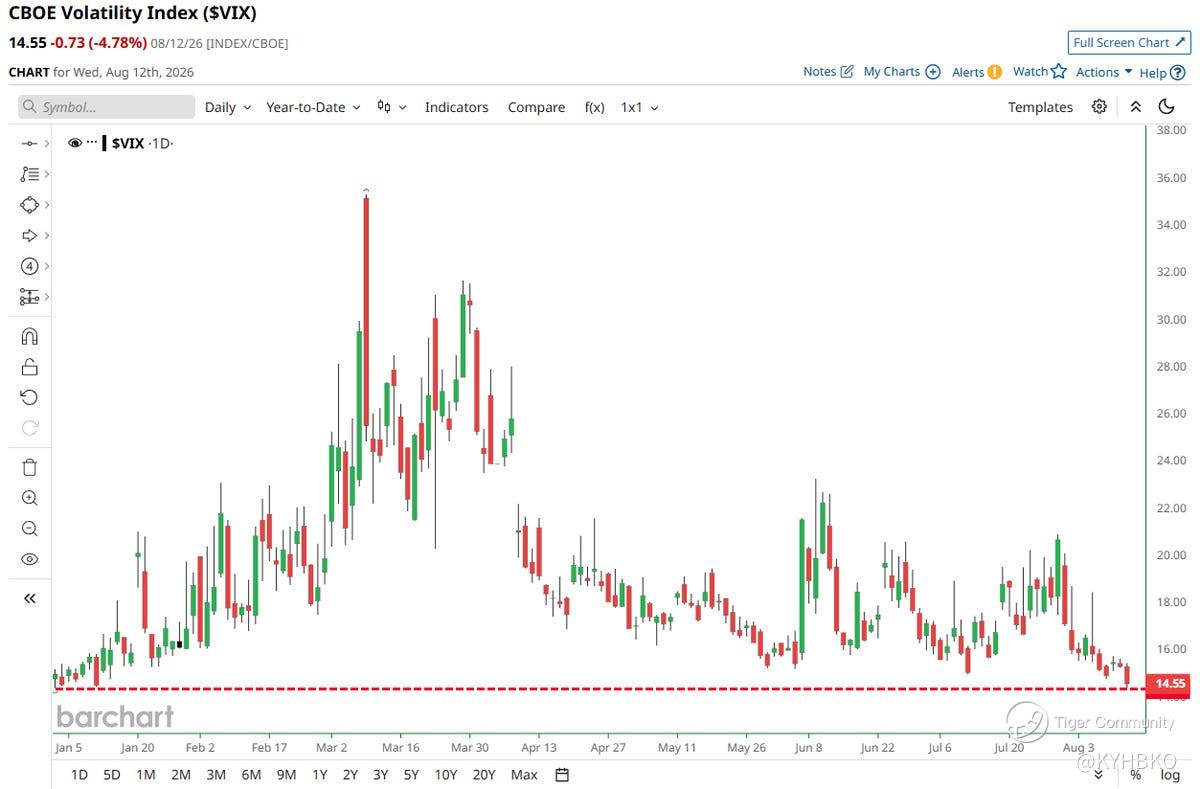The width and height of the screenshot is (1200, 789).
Task: Jump down with double chevron near scale
Action: point(1098,774)
